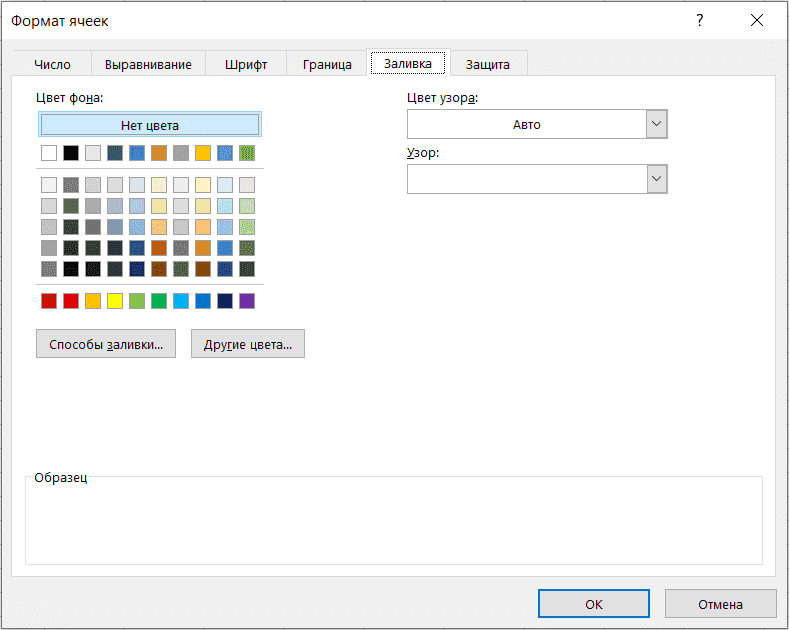The height and width of the screenshot is (630, 789).
Task: Open the Выравнивание tab
Action: pyautogui.click(x=148, y=64)
